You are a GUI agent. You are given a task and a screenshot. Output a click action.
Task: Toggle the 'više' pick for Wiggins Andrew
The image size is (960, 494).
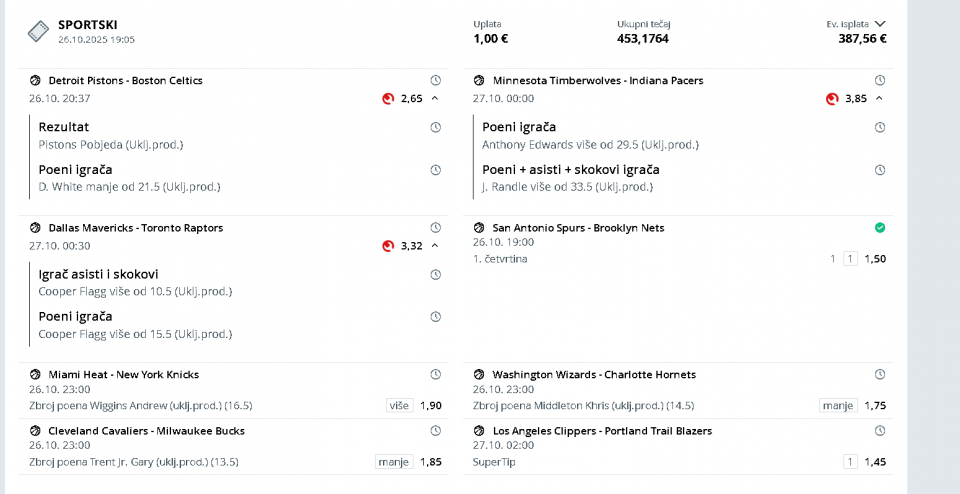(400, 405)
